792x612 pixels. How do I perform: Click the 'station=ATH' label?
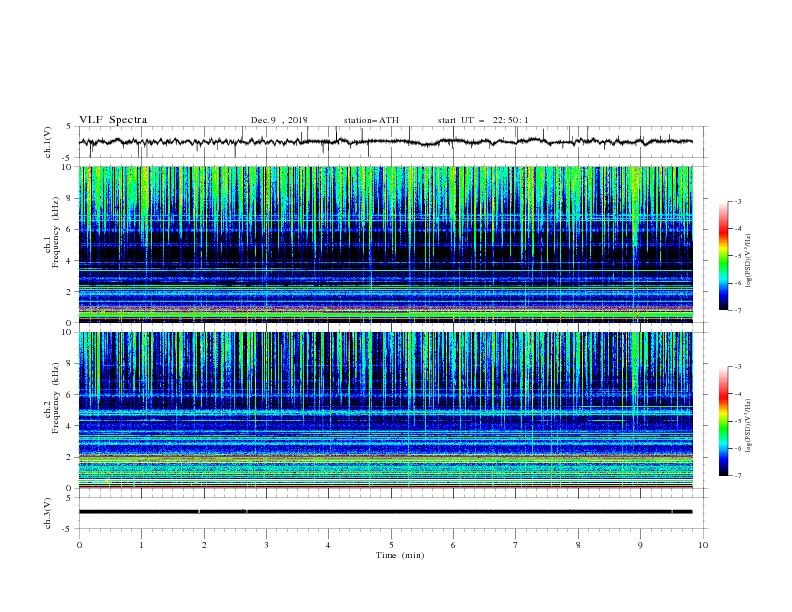click(371, 120)
